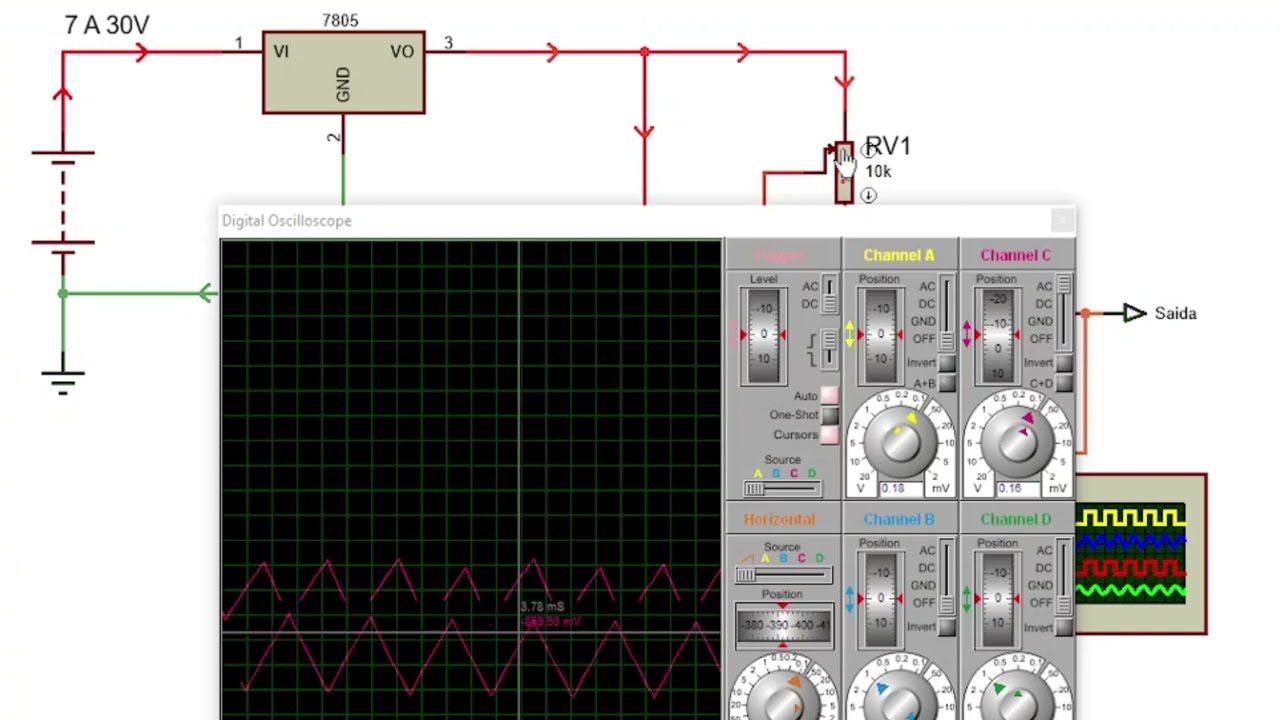Select the oscilloscope instrument component

[x=1141, y=554]
